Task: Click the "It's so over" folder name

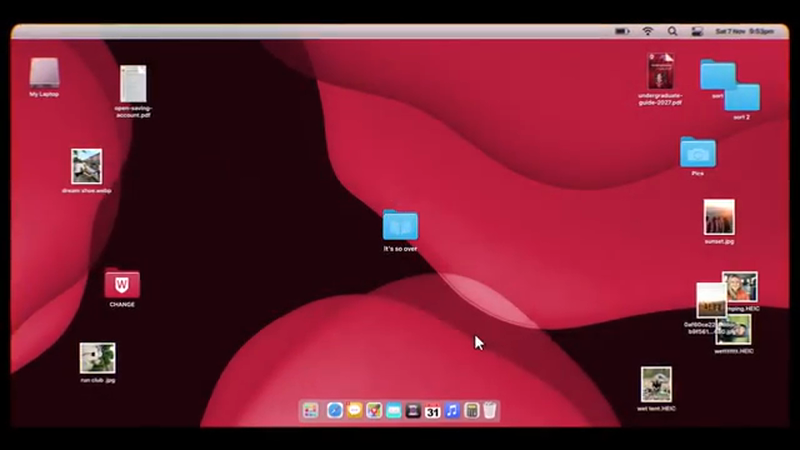Action: [x=401, y=249]
